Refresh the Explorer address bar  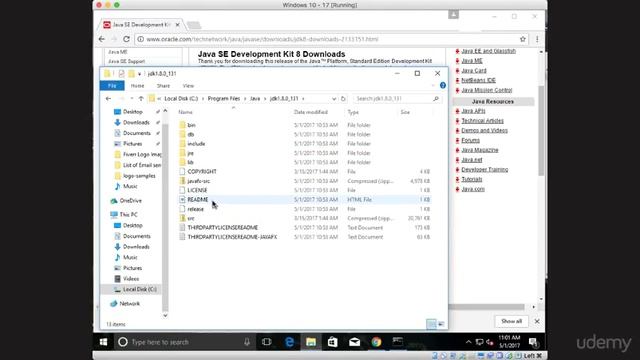pos(343,99)
